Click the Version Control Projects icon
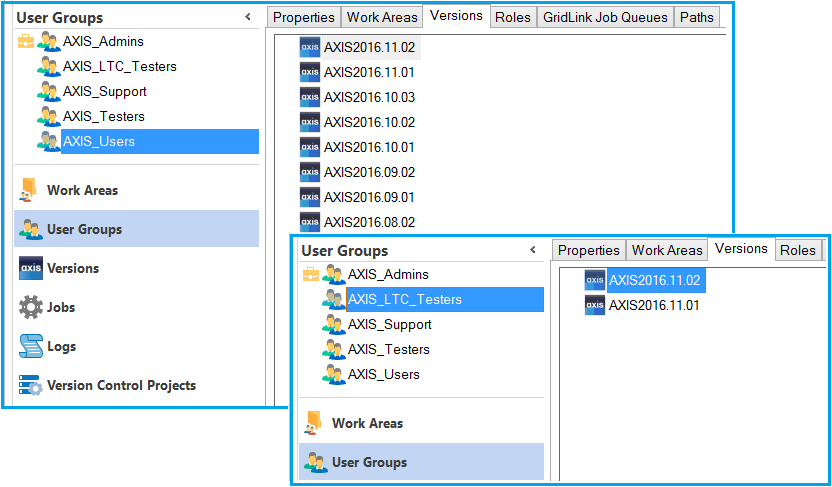The width and height of the screenshot is (832, 487). click(x=30, y=385)
